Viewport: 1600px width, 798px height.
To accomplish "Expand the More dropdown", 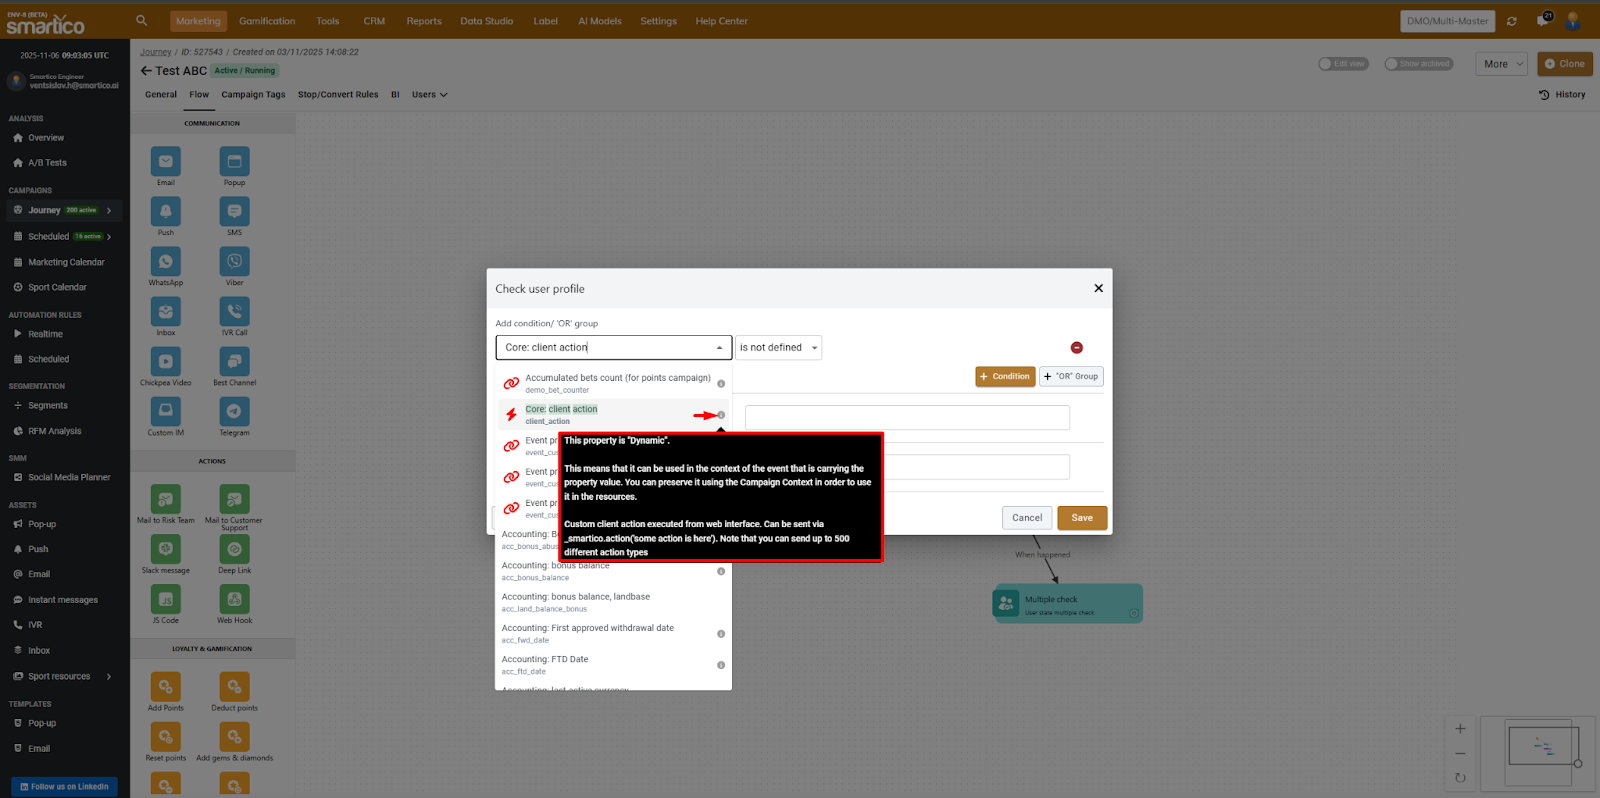I will (1501, 64).
